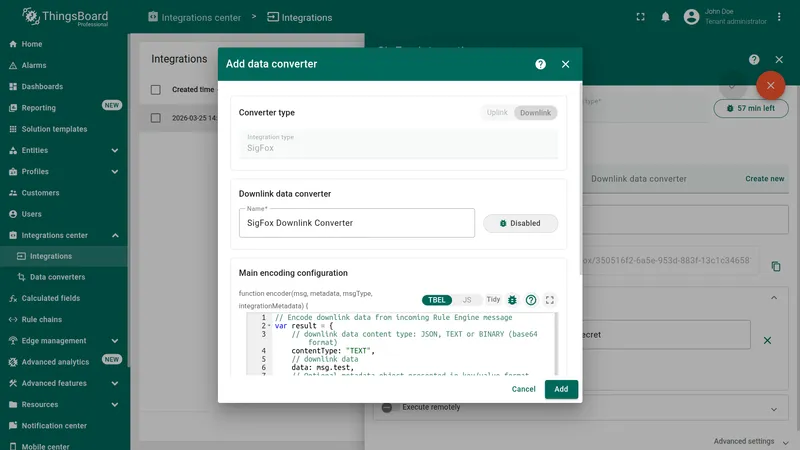The height and width of the screenshot is (450, 800).
Task: Open Calculated fields page
Action: (64, 298)
